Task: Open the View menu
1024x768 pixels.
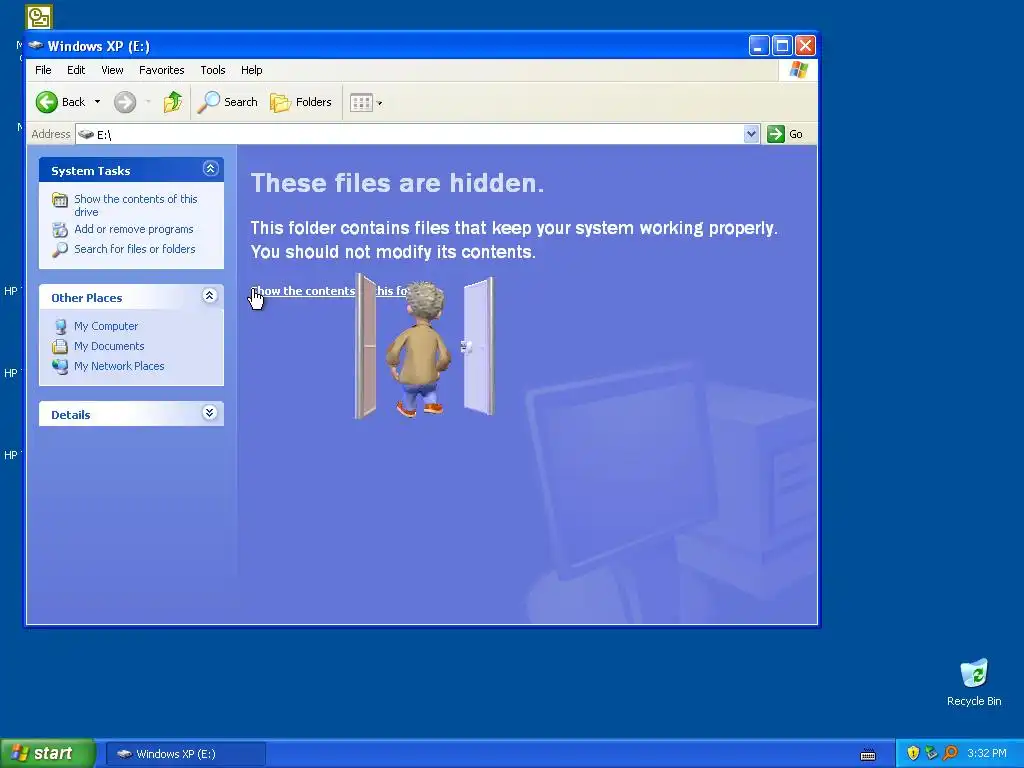Action: [112, 70]
